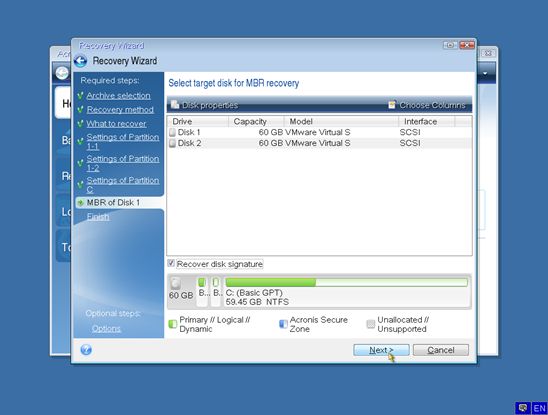Viewport: 548px width, 415px height.
Task: Open Settings of Partition 1-1 step
Action: [122, 141]
